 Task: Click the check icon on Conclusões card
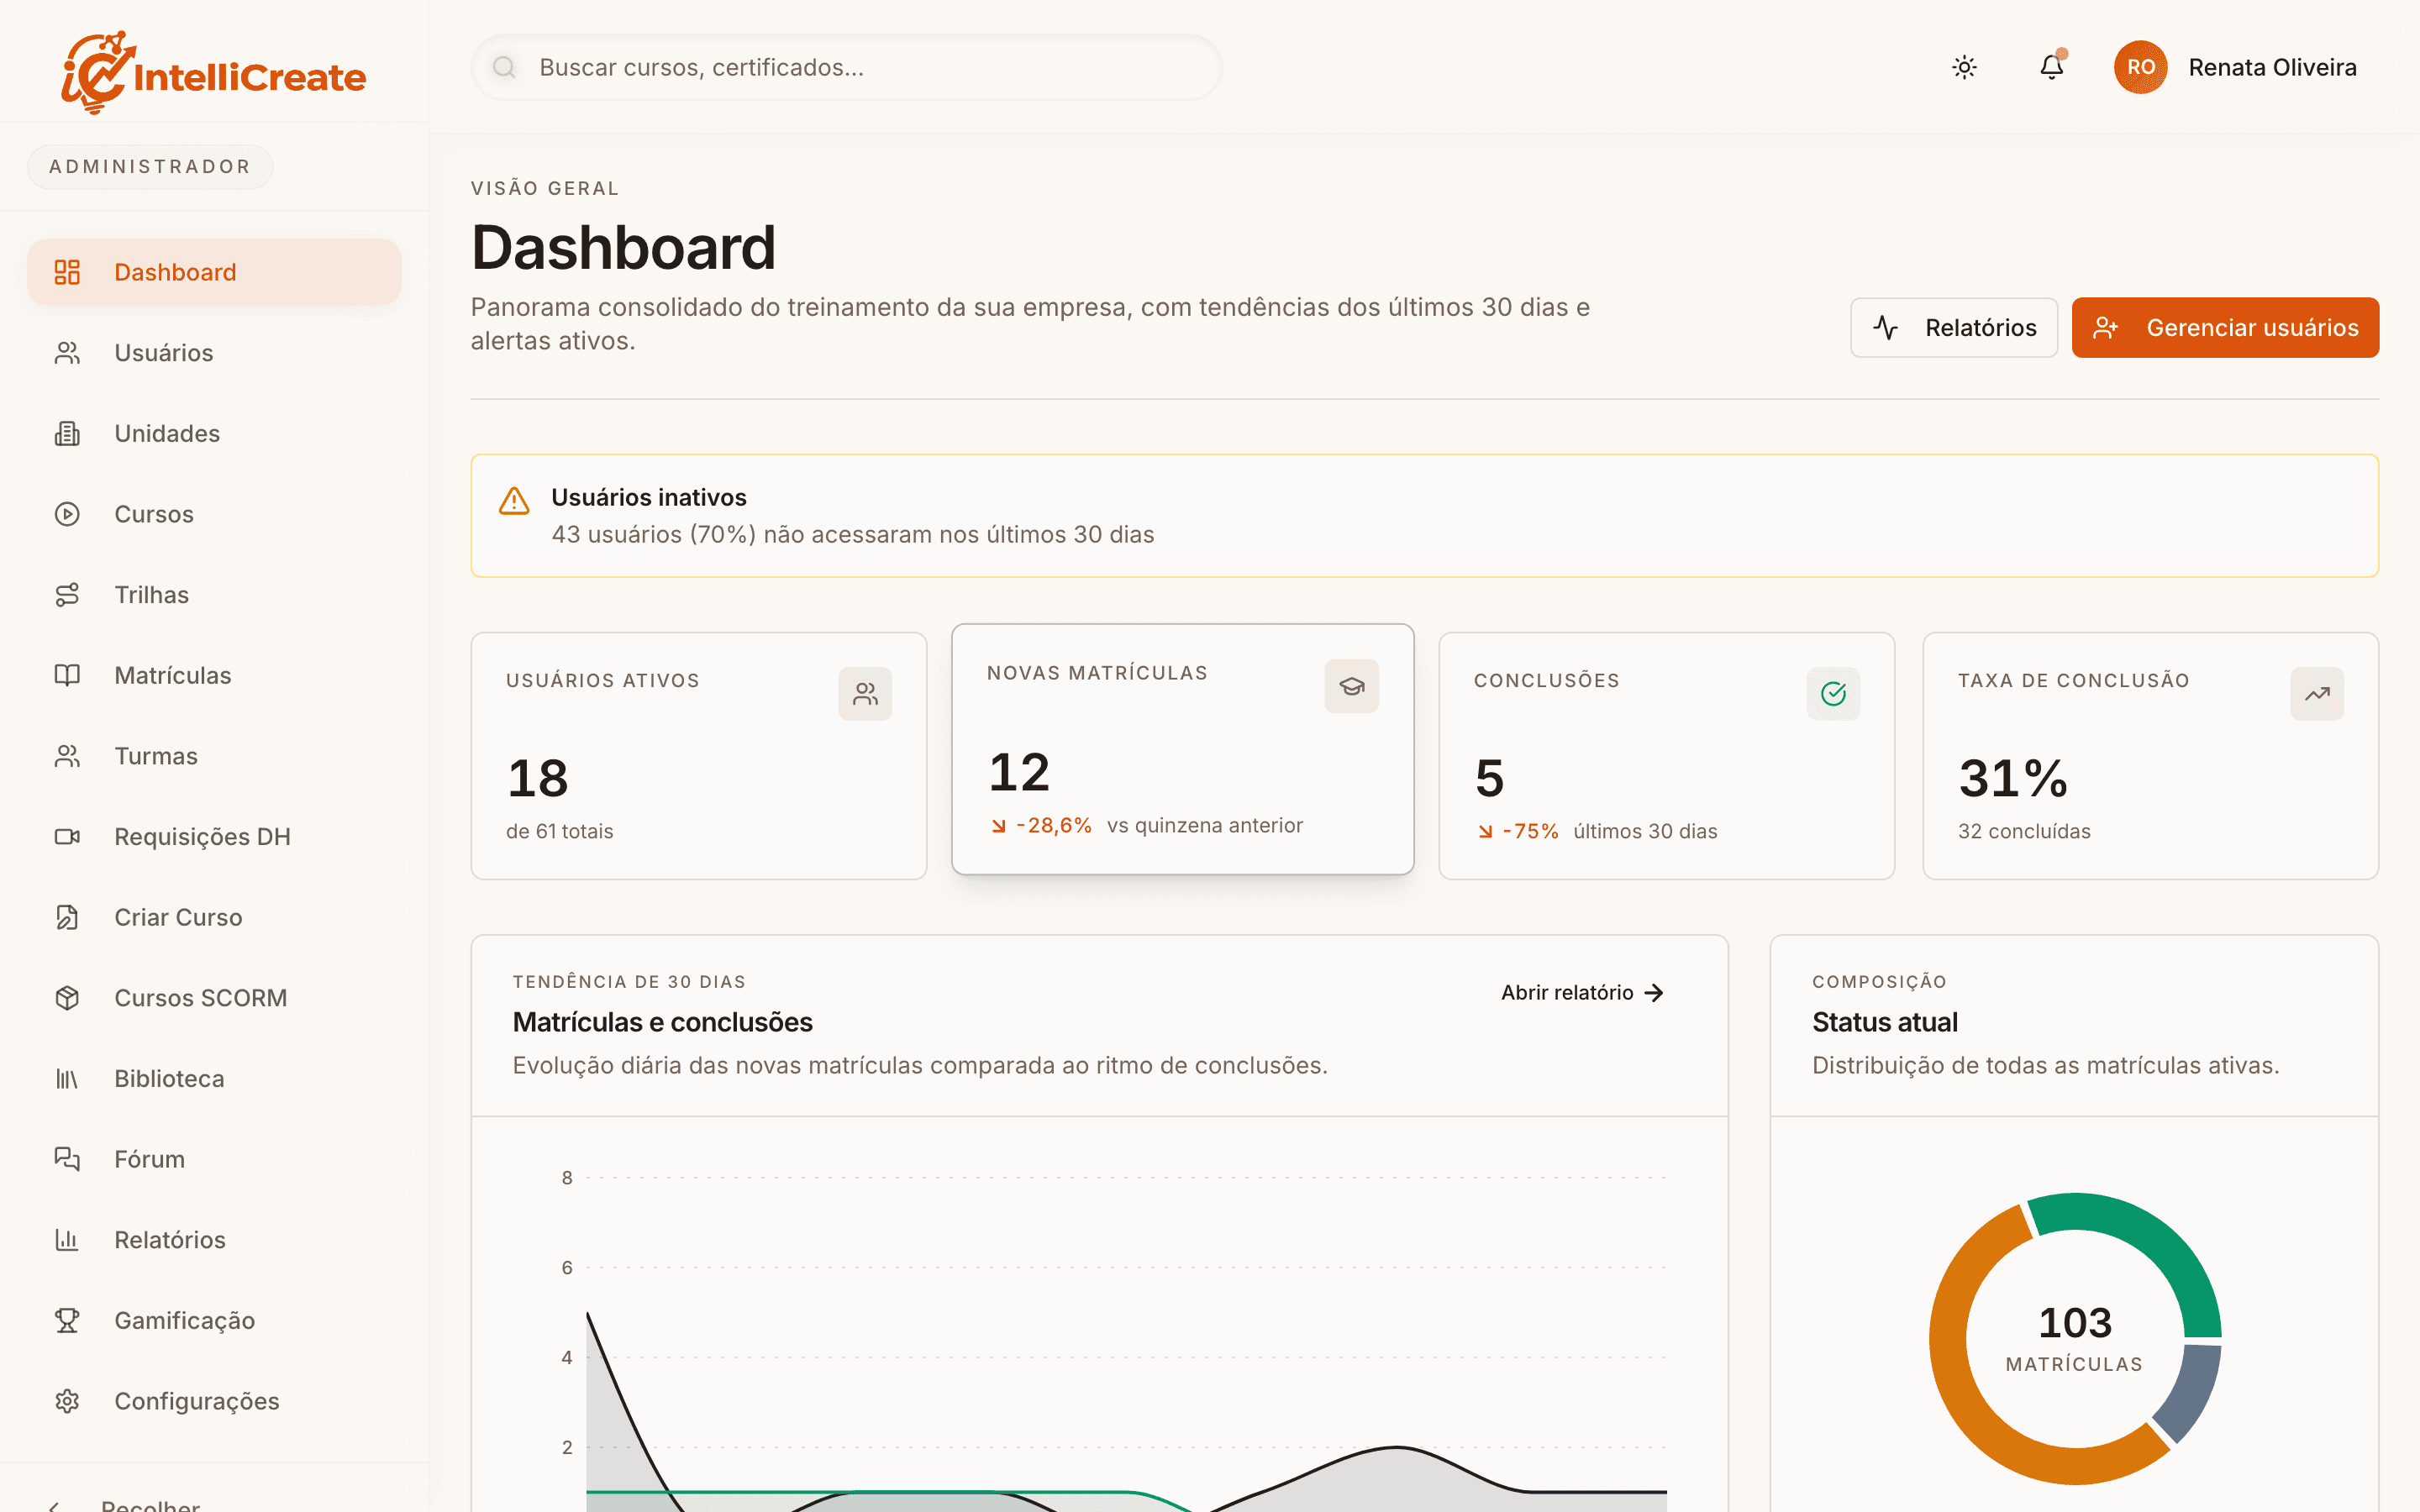pos(1833,694)
